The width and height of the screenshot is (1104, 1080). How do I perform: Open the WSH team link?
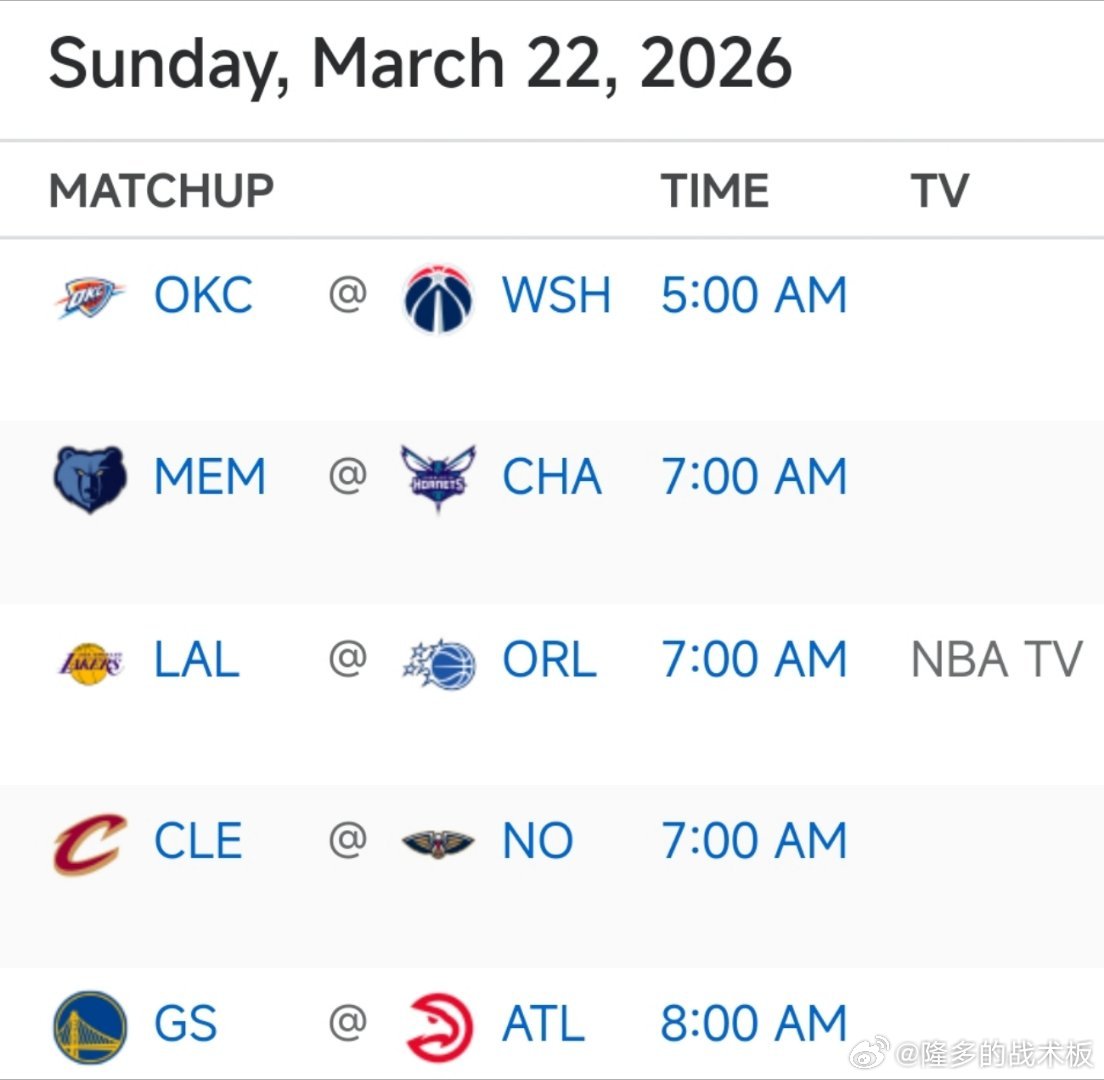pyautogui.click(x=556, y=296)
